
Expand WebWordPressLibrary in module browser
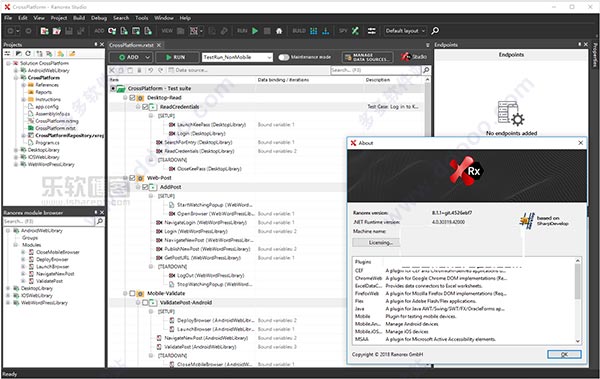coord(8,303)
